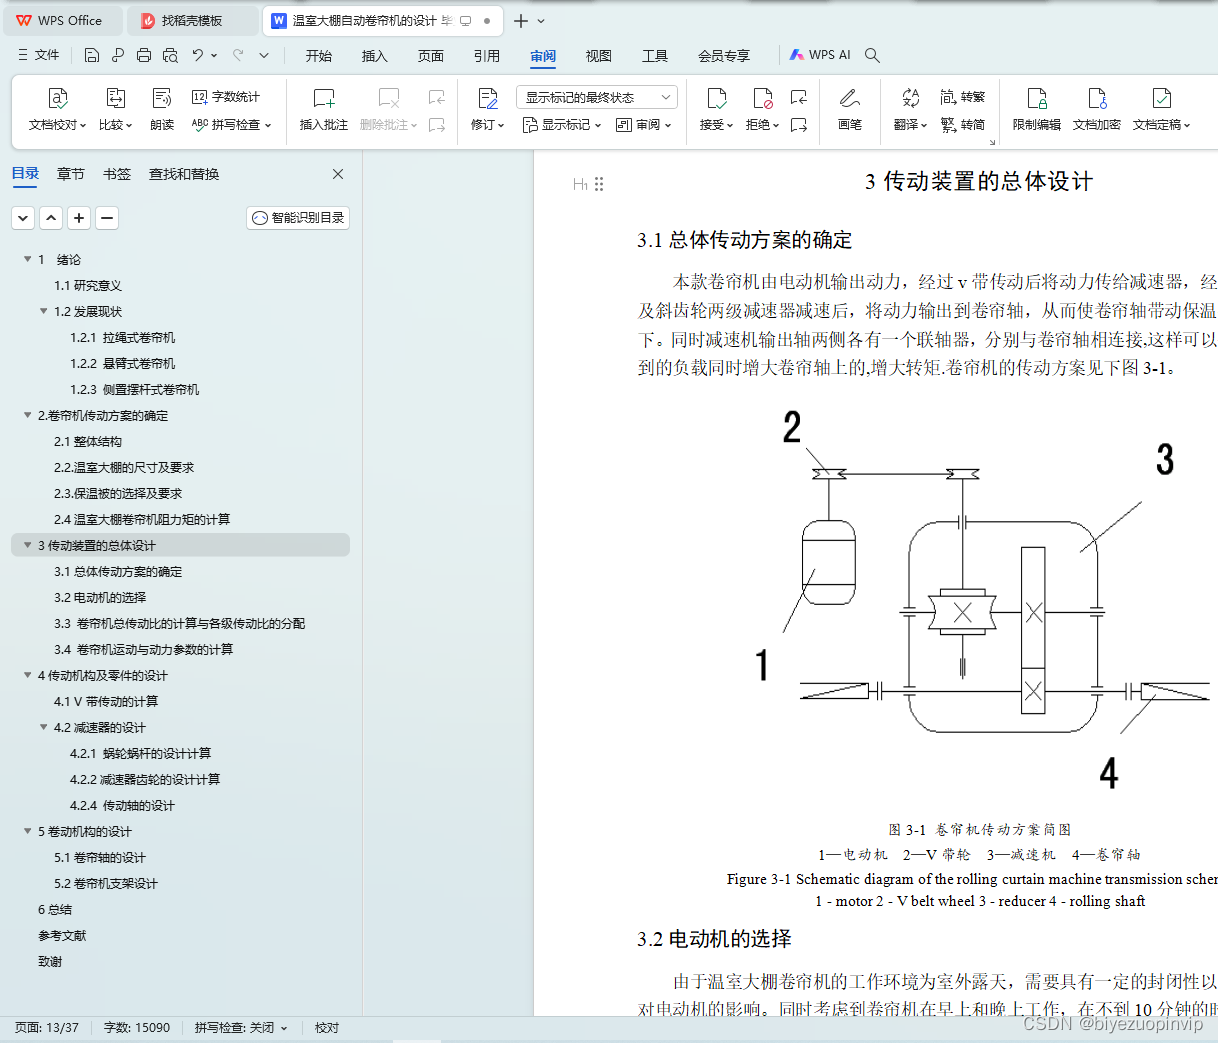Image resolution: width=1218 pixels, height=1043 pixels.
Task: Click 转简 convert to simplified Chinese
Action: (963, 125)
